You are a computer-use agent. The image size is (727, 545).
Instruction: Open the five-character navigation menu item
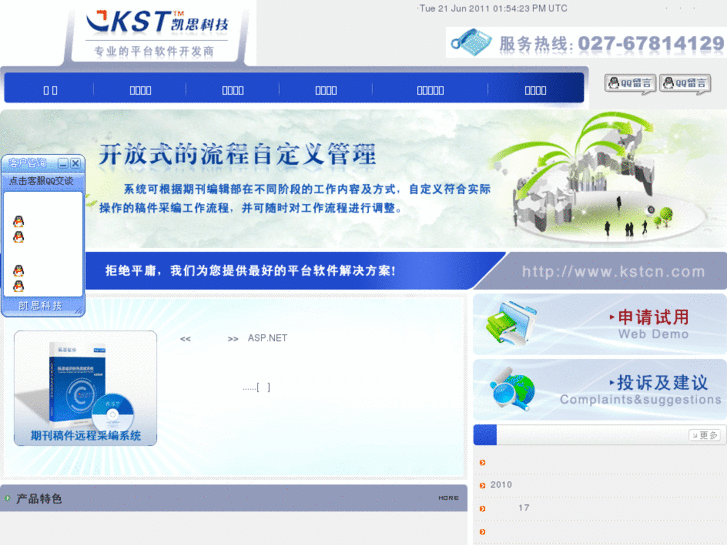(430, 90)
